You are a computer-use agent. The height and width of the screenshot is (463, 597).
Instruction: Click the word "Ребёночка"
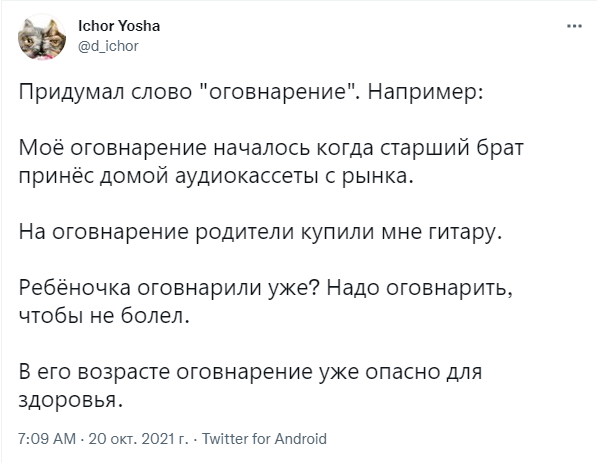pos(75,288)
